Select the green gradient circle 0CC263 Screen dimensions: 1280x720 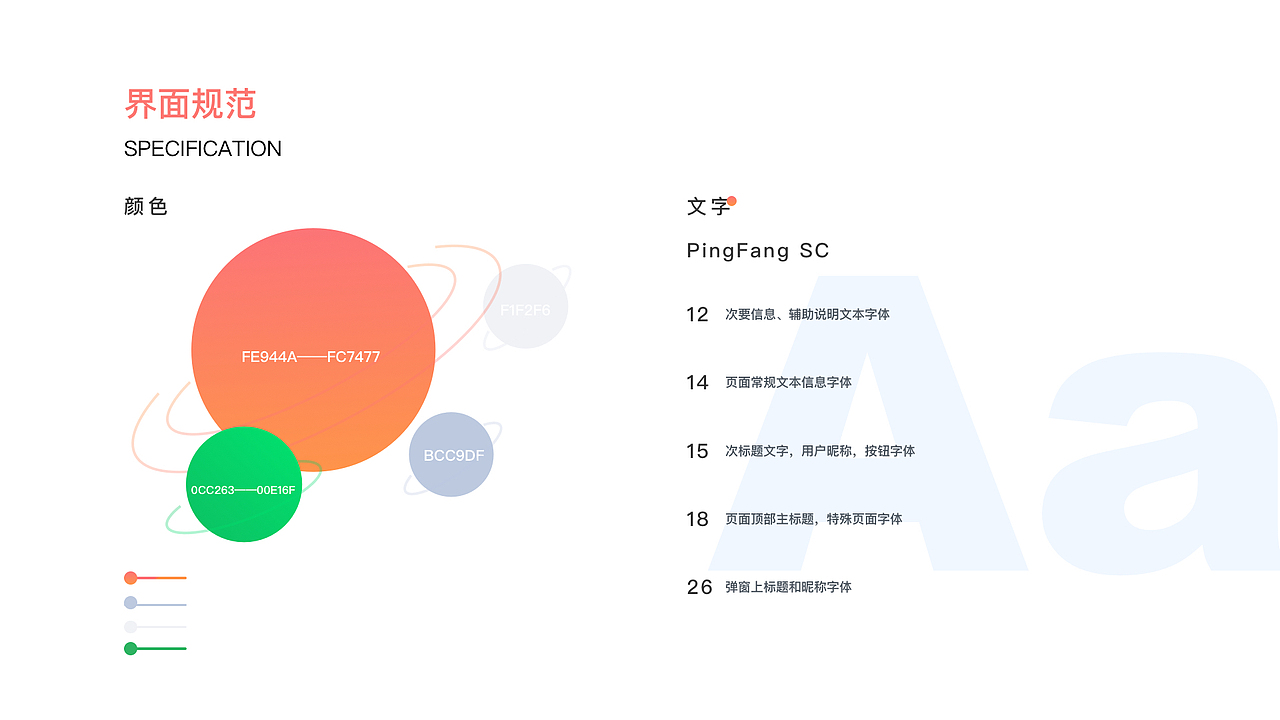click(x=244, y=485)
